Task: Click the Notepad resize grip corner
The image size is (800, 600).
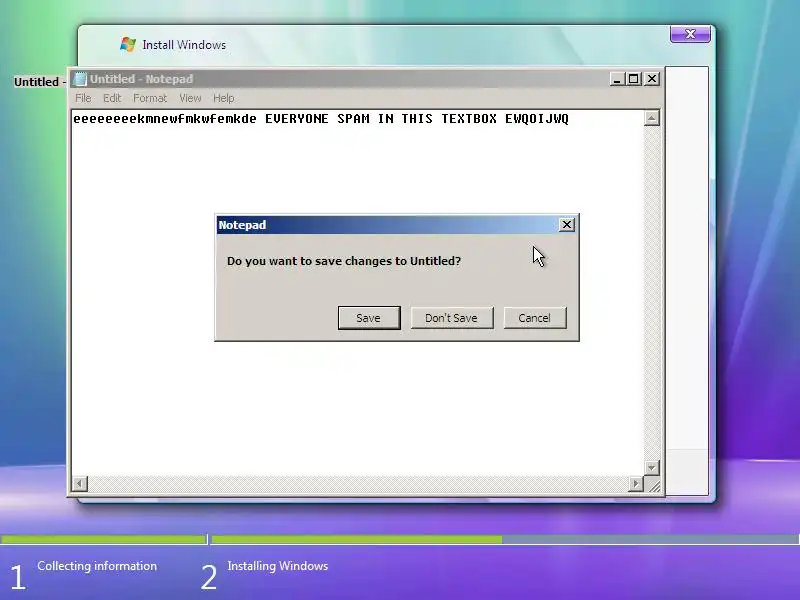Action: pyautogui.click(x=654, y=485)
